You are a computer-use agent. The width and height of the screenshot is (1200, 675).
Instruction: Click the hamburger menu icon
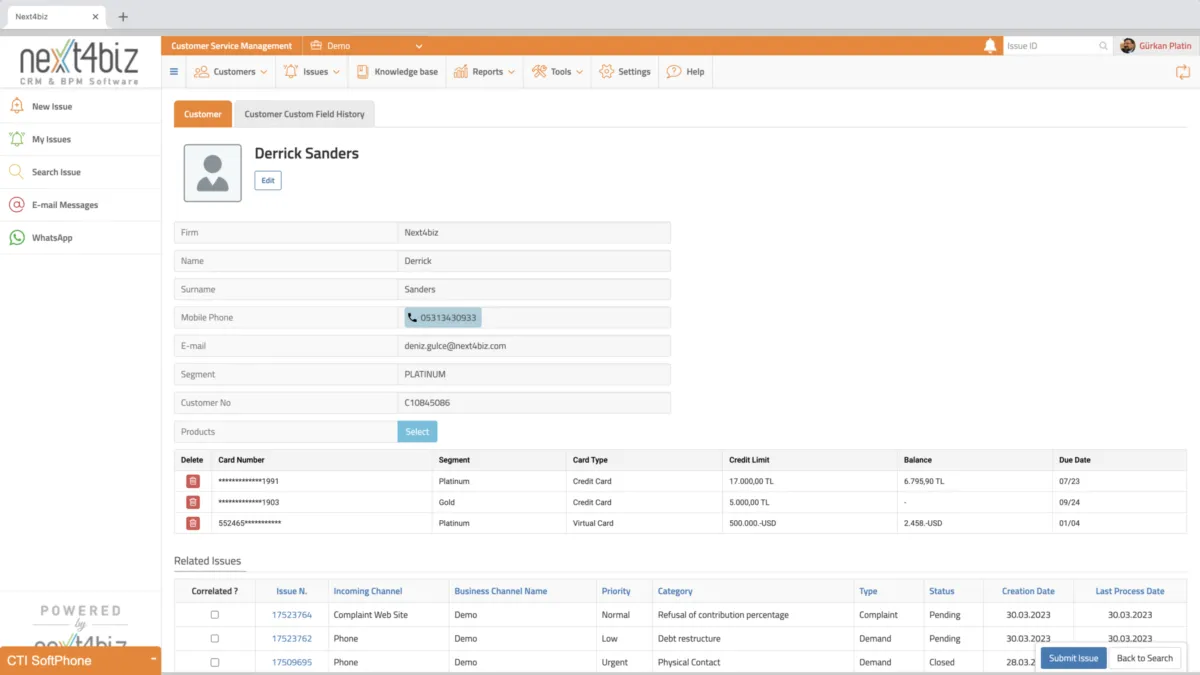174,72
